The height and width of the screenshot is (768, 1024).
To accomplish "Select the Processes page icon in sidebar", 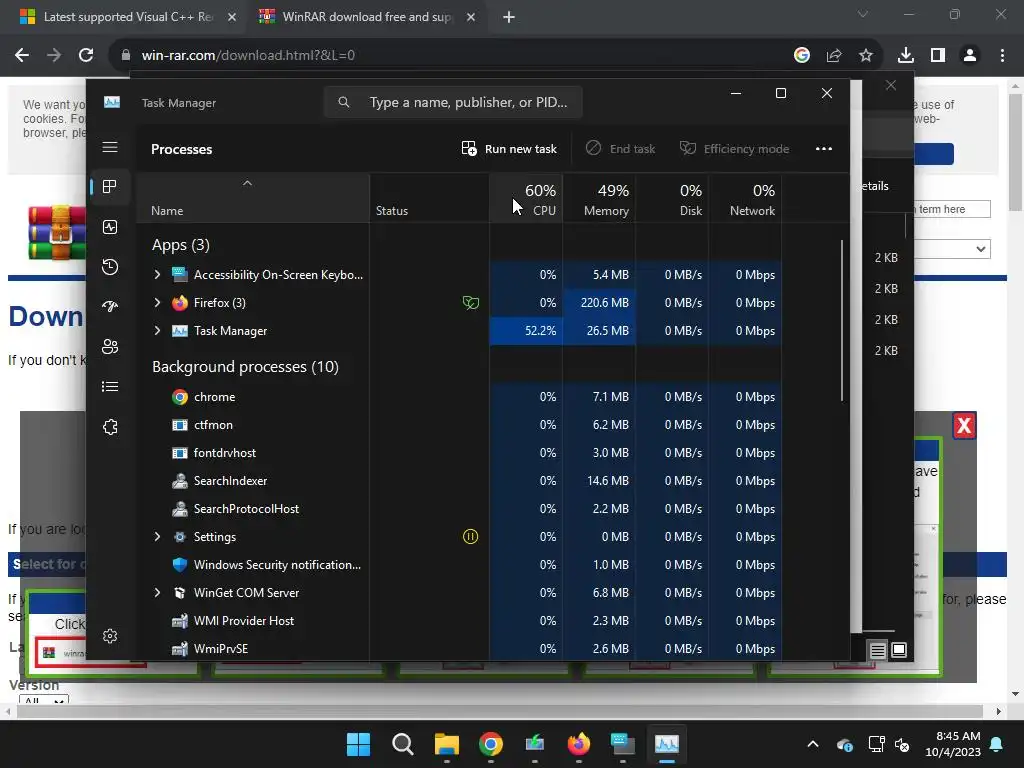I will pyautogui.click(x=110, y=187).
